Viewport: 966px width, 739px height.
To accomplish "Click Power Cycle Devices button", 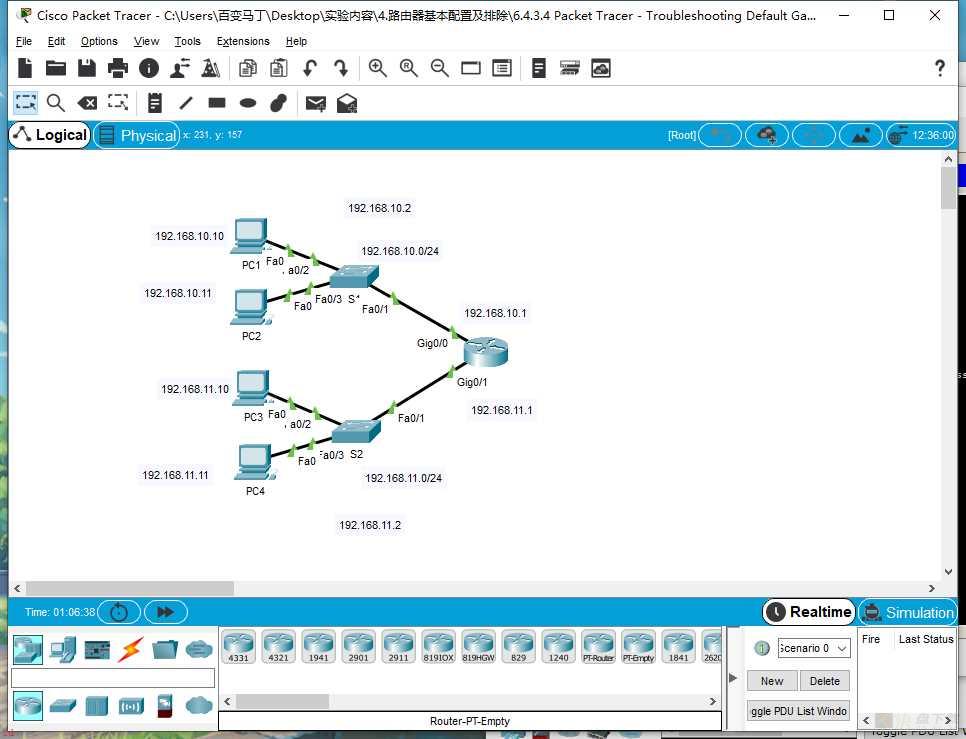I will [119, 612].
